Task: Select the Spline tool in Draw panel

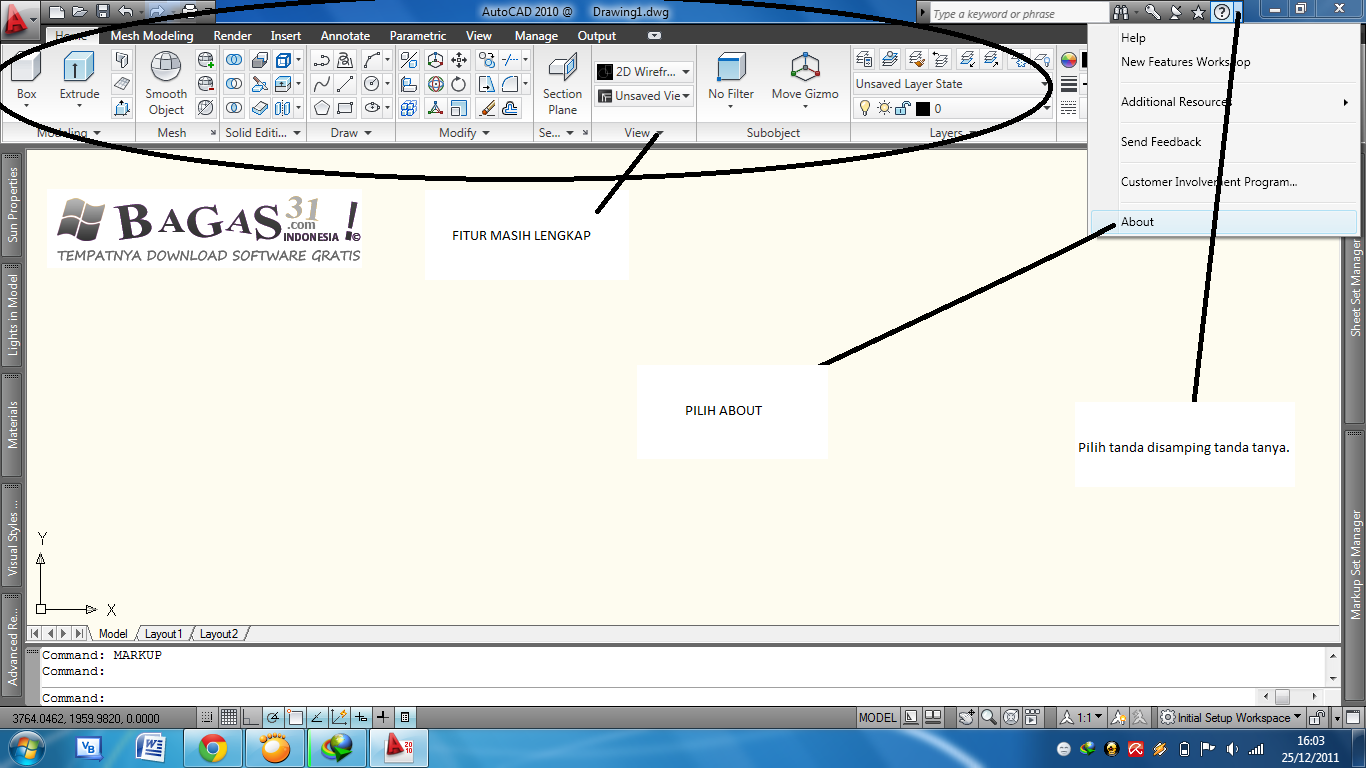Action: (x=322, y=84)
